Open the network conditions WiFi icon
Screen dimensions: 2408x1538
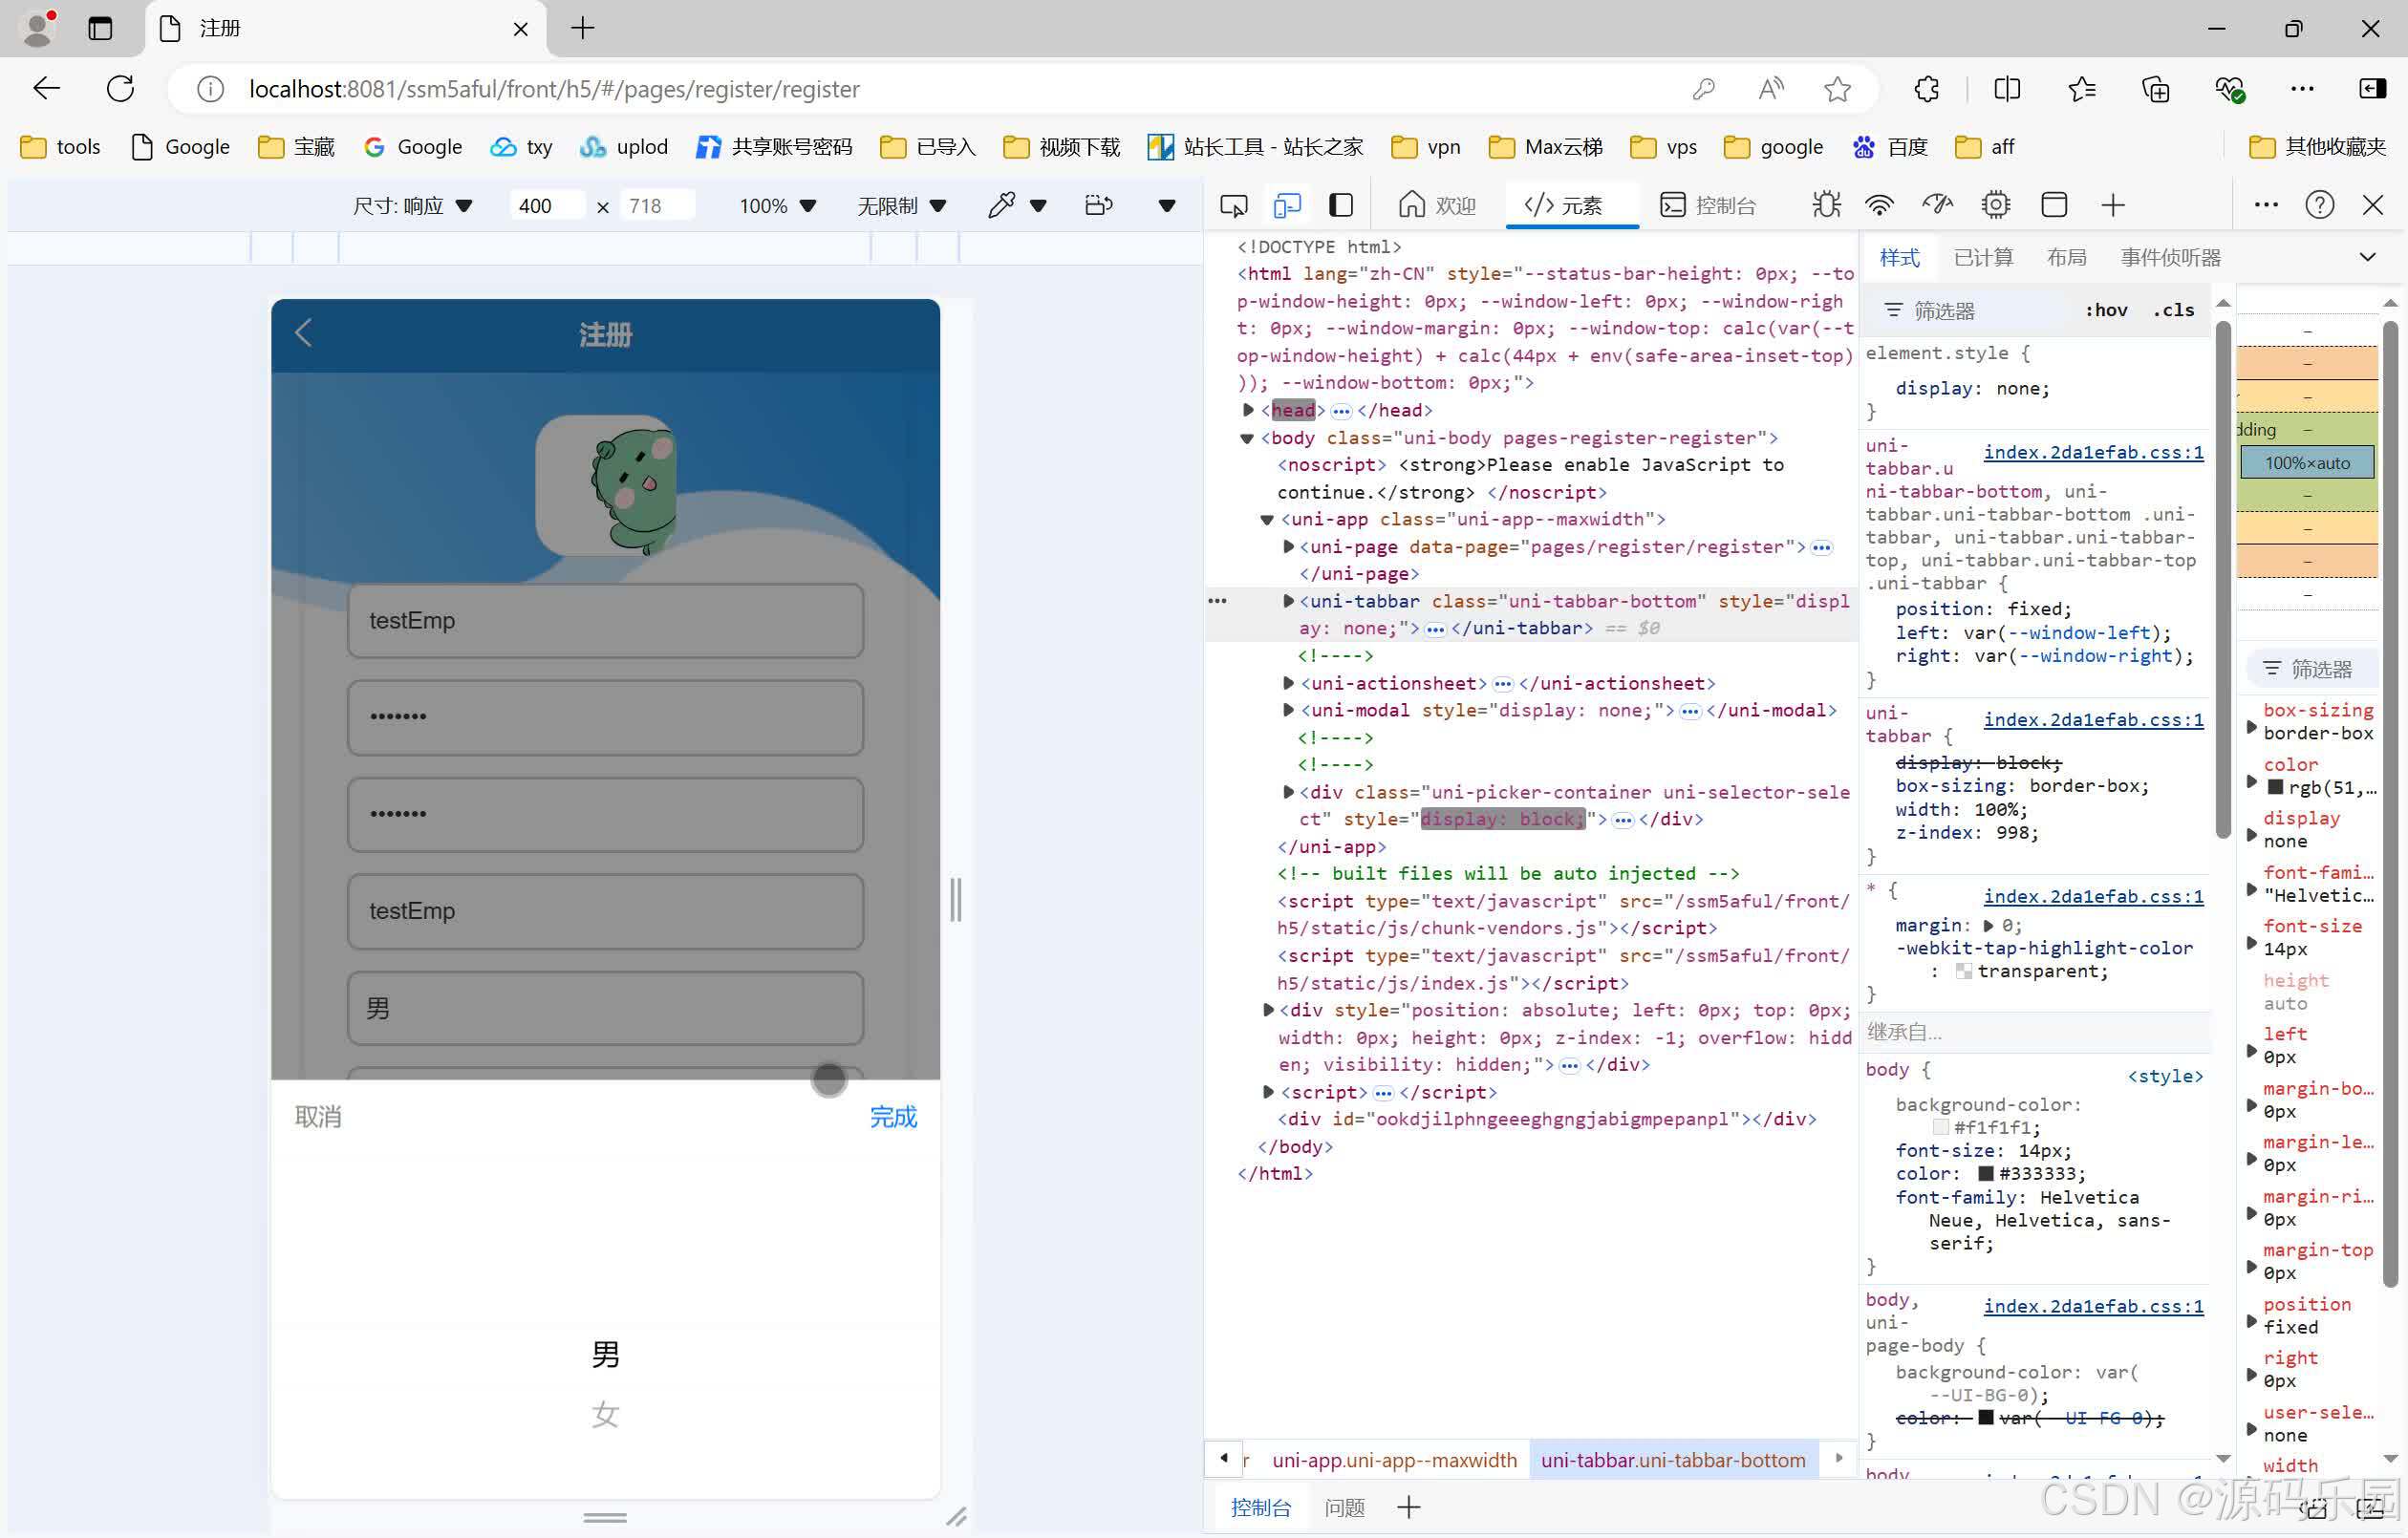1879,204
